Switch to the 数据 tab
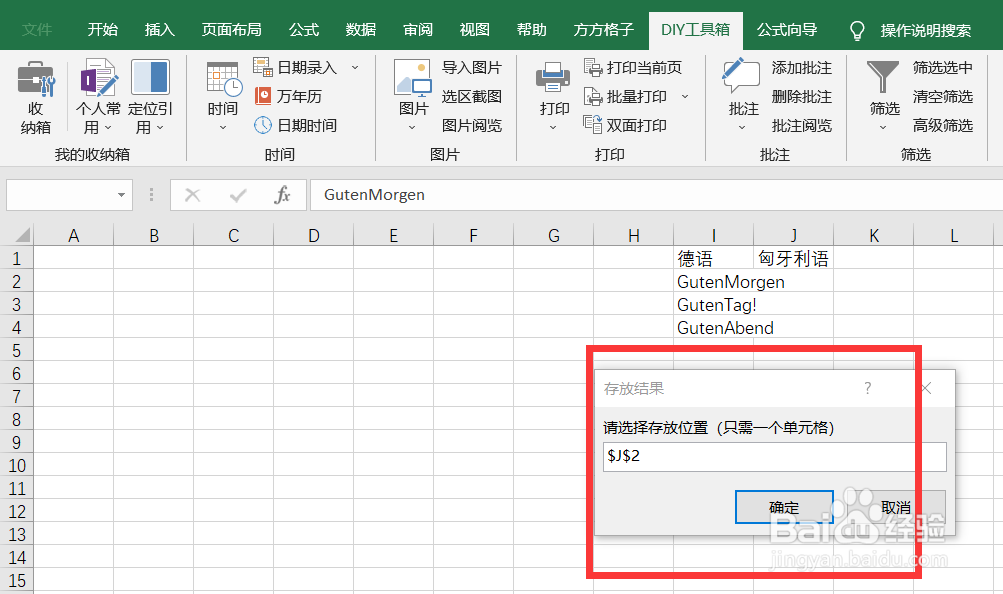This screenshot has width=1003, height=594. (x=361, y=29)
